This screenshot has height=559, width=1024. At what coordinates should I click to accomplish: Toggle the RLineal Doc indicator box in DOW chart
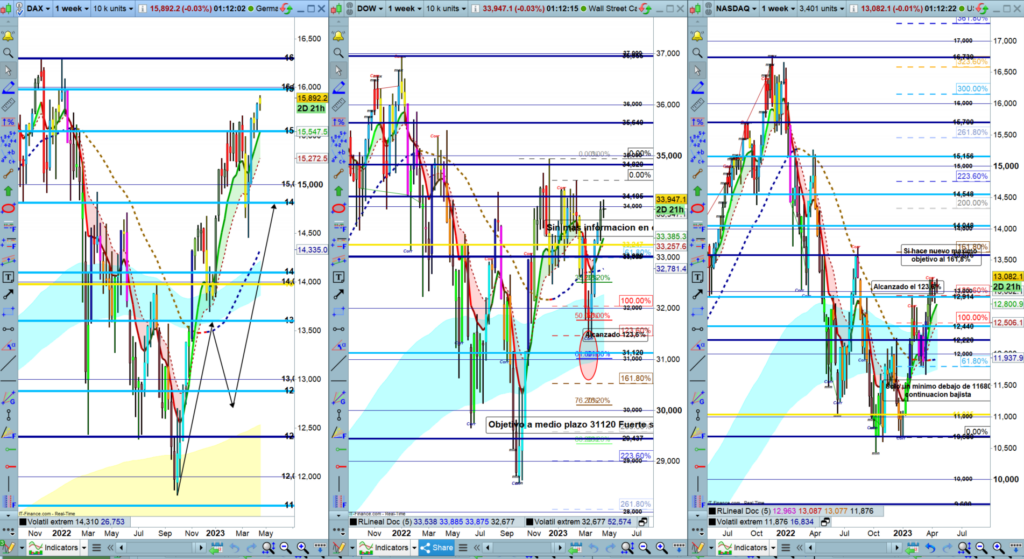click(x=351, y=521)
